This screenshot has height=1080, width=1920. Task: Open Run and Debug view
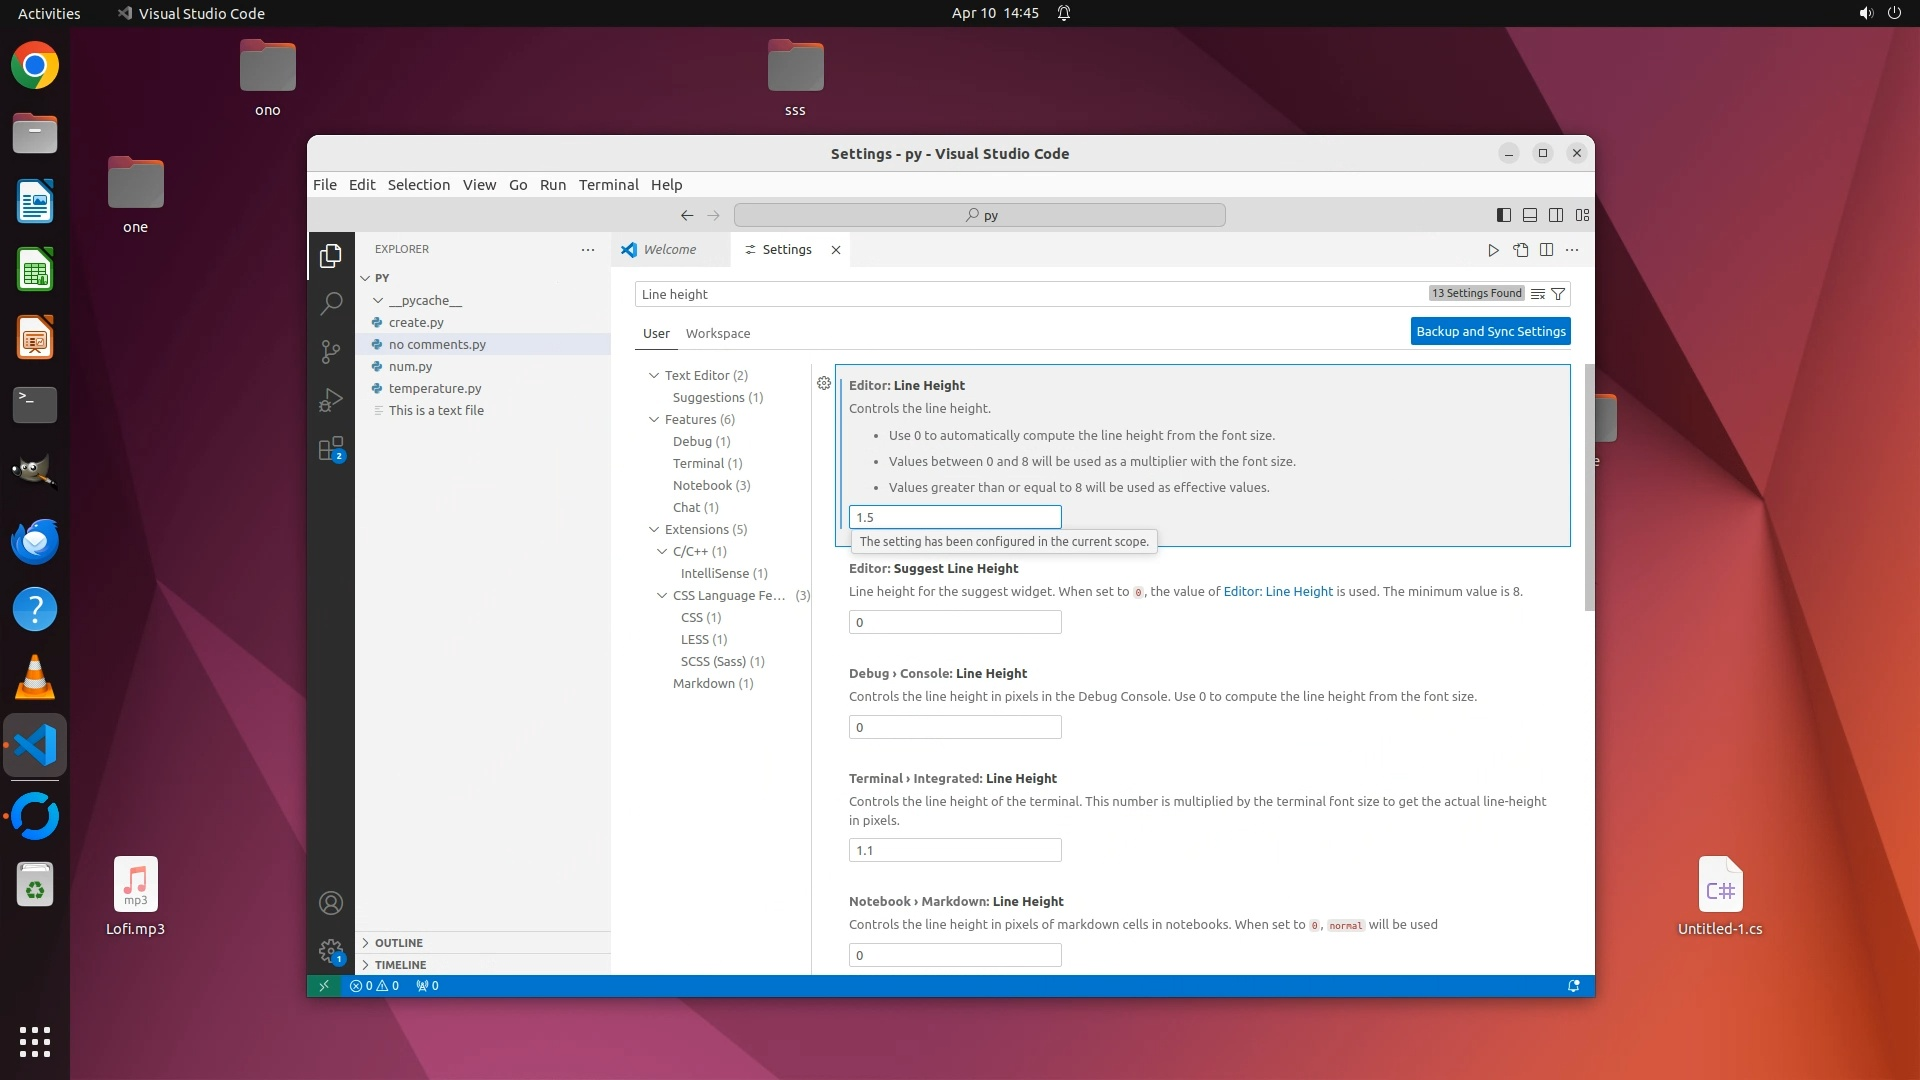point(331,400)
